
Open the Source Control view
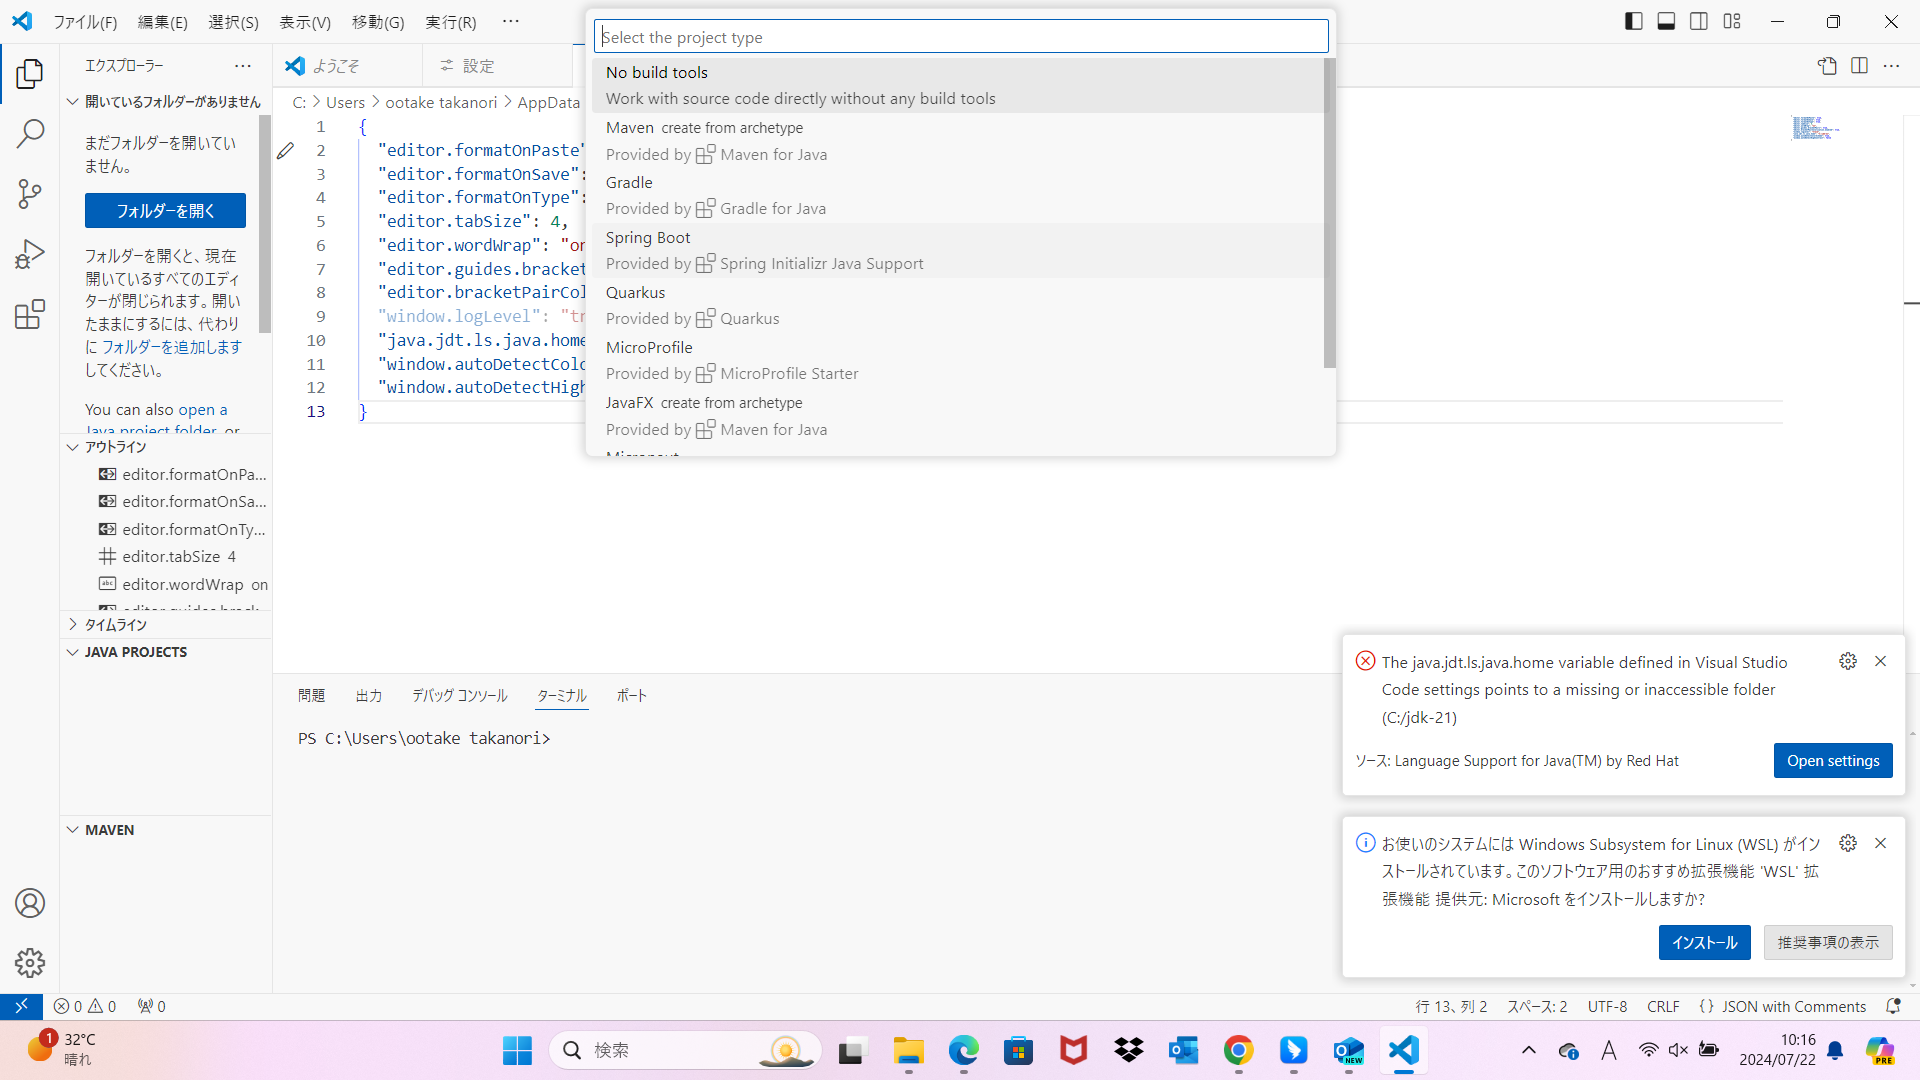pos(30,193)
